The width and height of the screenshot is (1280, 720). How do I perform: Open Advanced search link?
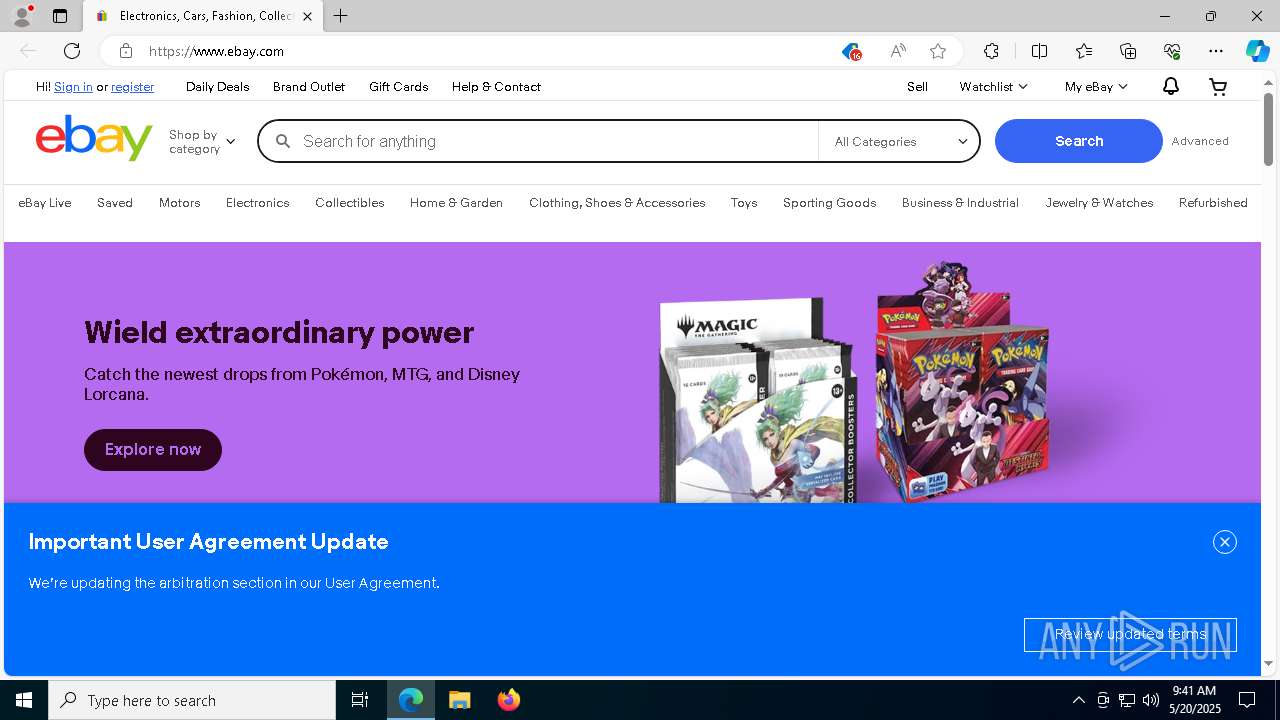point(1200,141)
